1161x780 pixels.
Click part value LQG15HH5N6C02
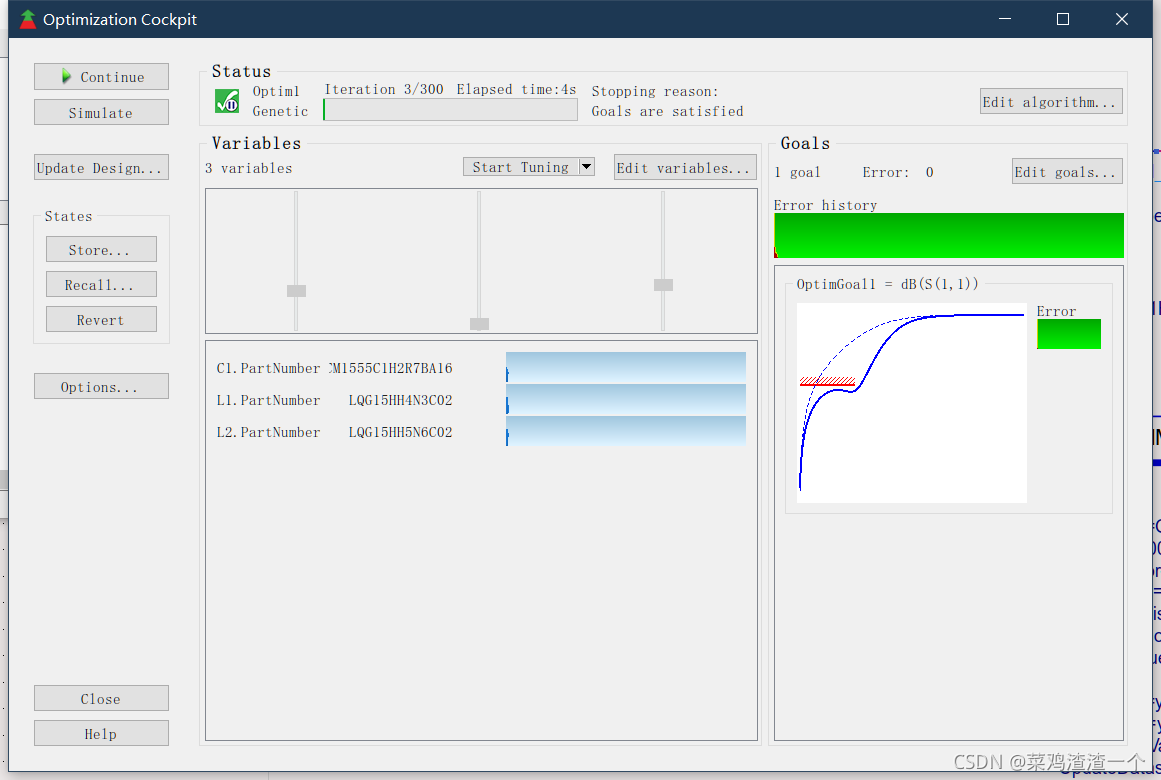[x=401, y=432]
